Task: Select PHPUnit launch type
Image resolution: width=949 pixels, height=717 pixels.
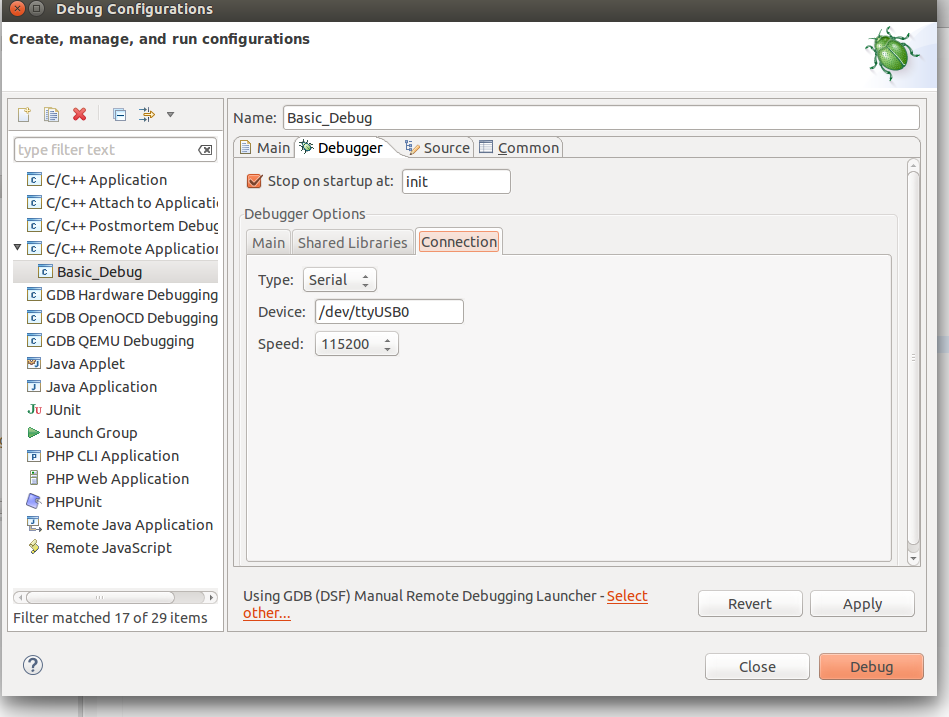Action: click(74, 502)
